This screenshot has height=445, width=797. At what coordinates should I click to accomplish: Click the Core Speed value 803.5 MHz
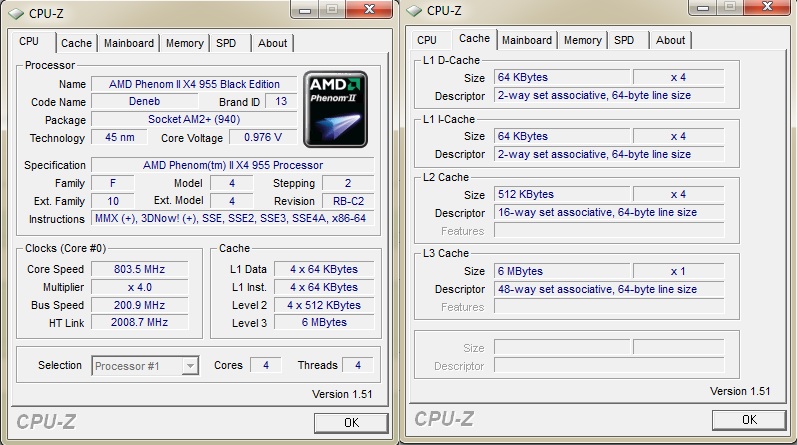pos(140,269)
